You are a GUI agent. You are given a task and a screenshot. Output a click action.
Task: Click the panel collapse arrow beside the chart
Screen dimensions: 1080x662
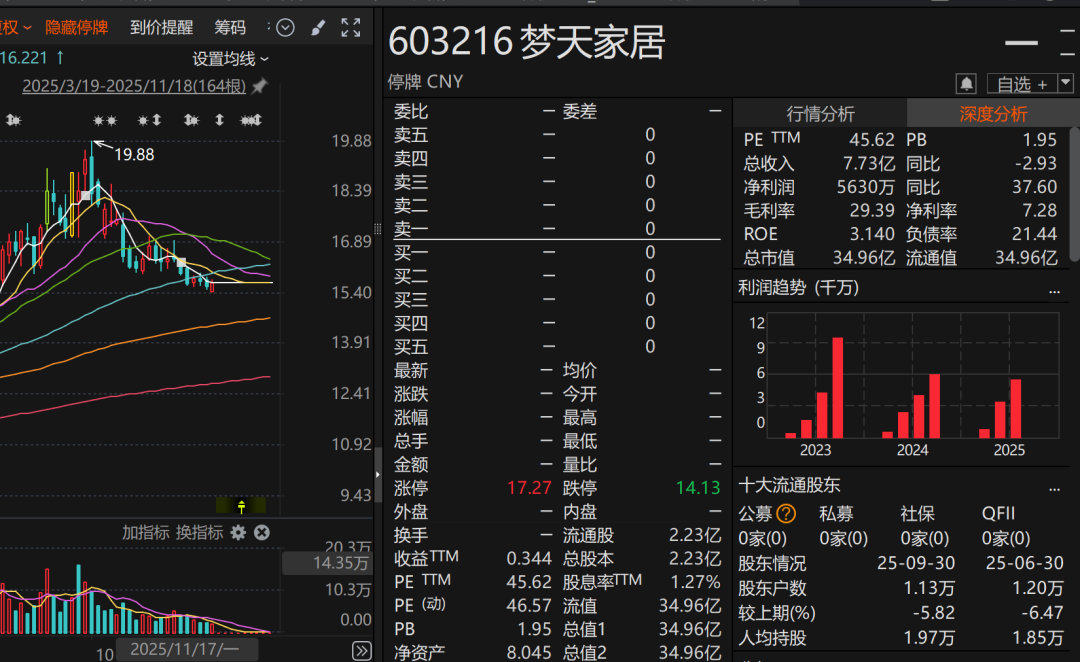pos(377,474)
